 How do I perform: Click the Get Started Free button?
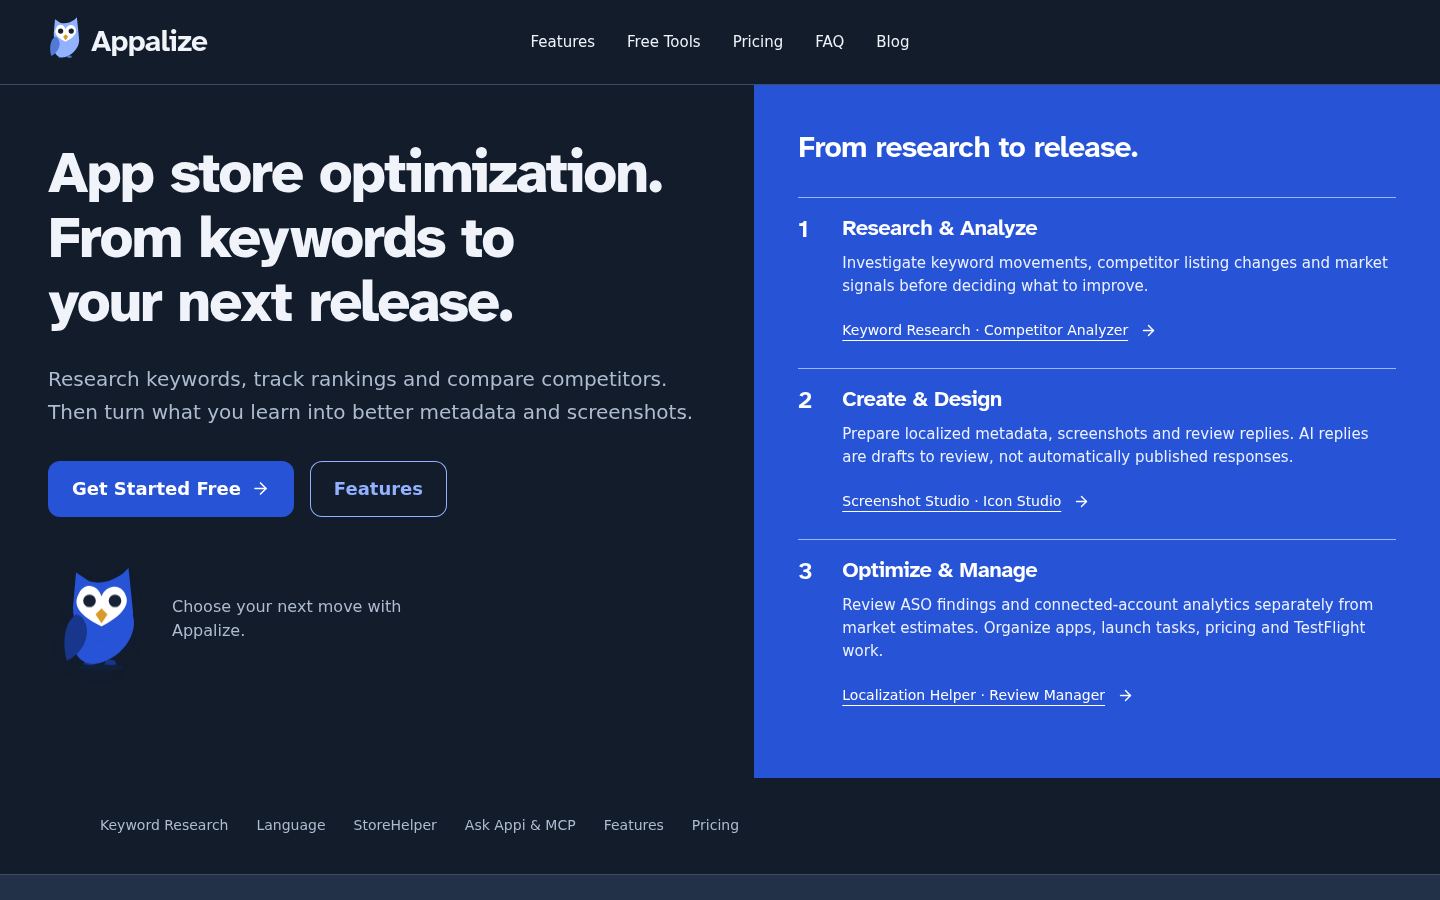click(171, 489)
